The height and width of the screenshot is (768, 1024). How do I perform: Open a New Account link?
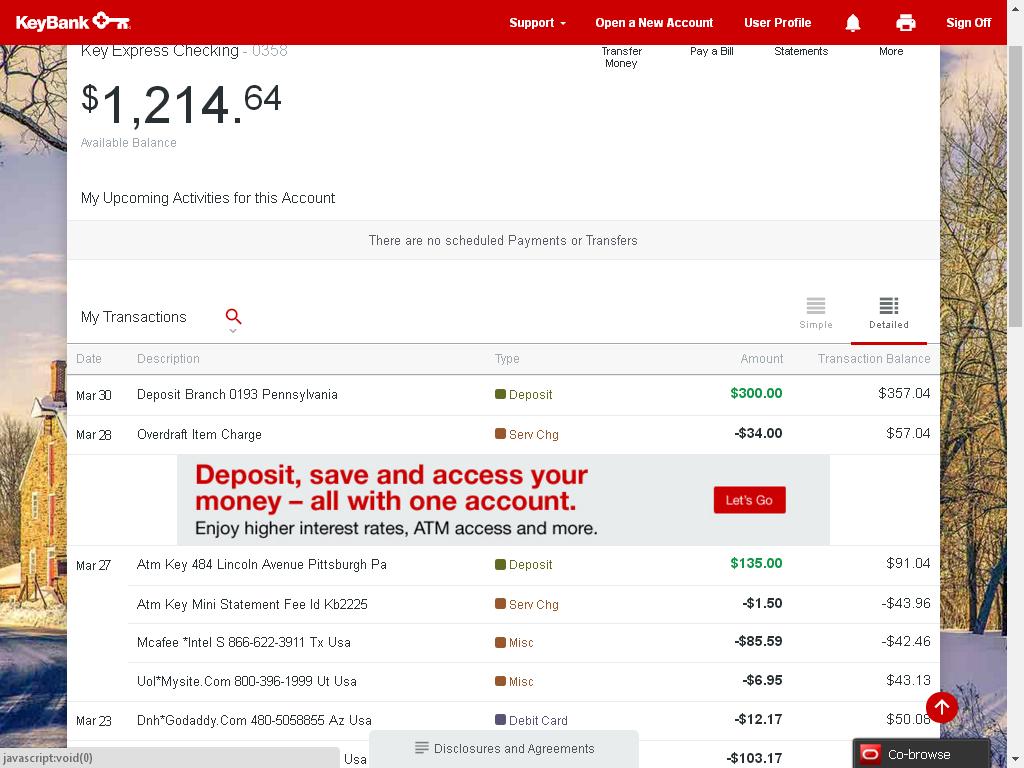654,23
